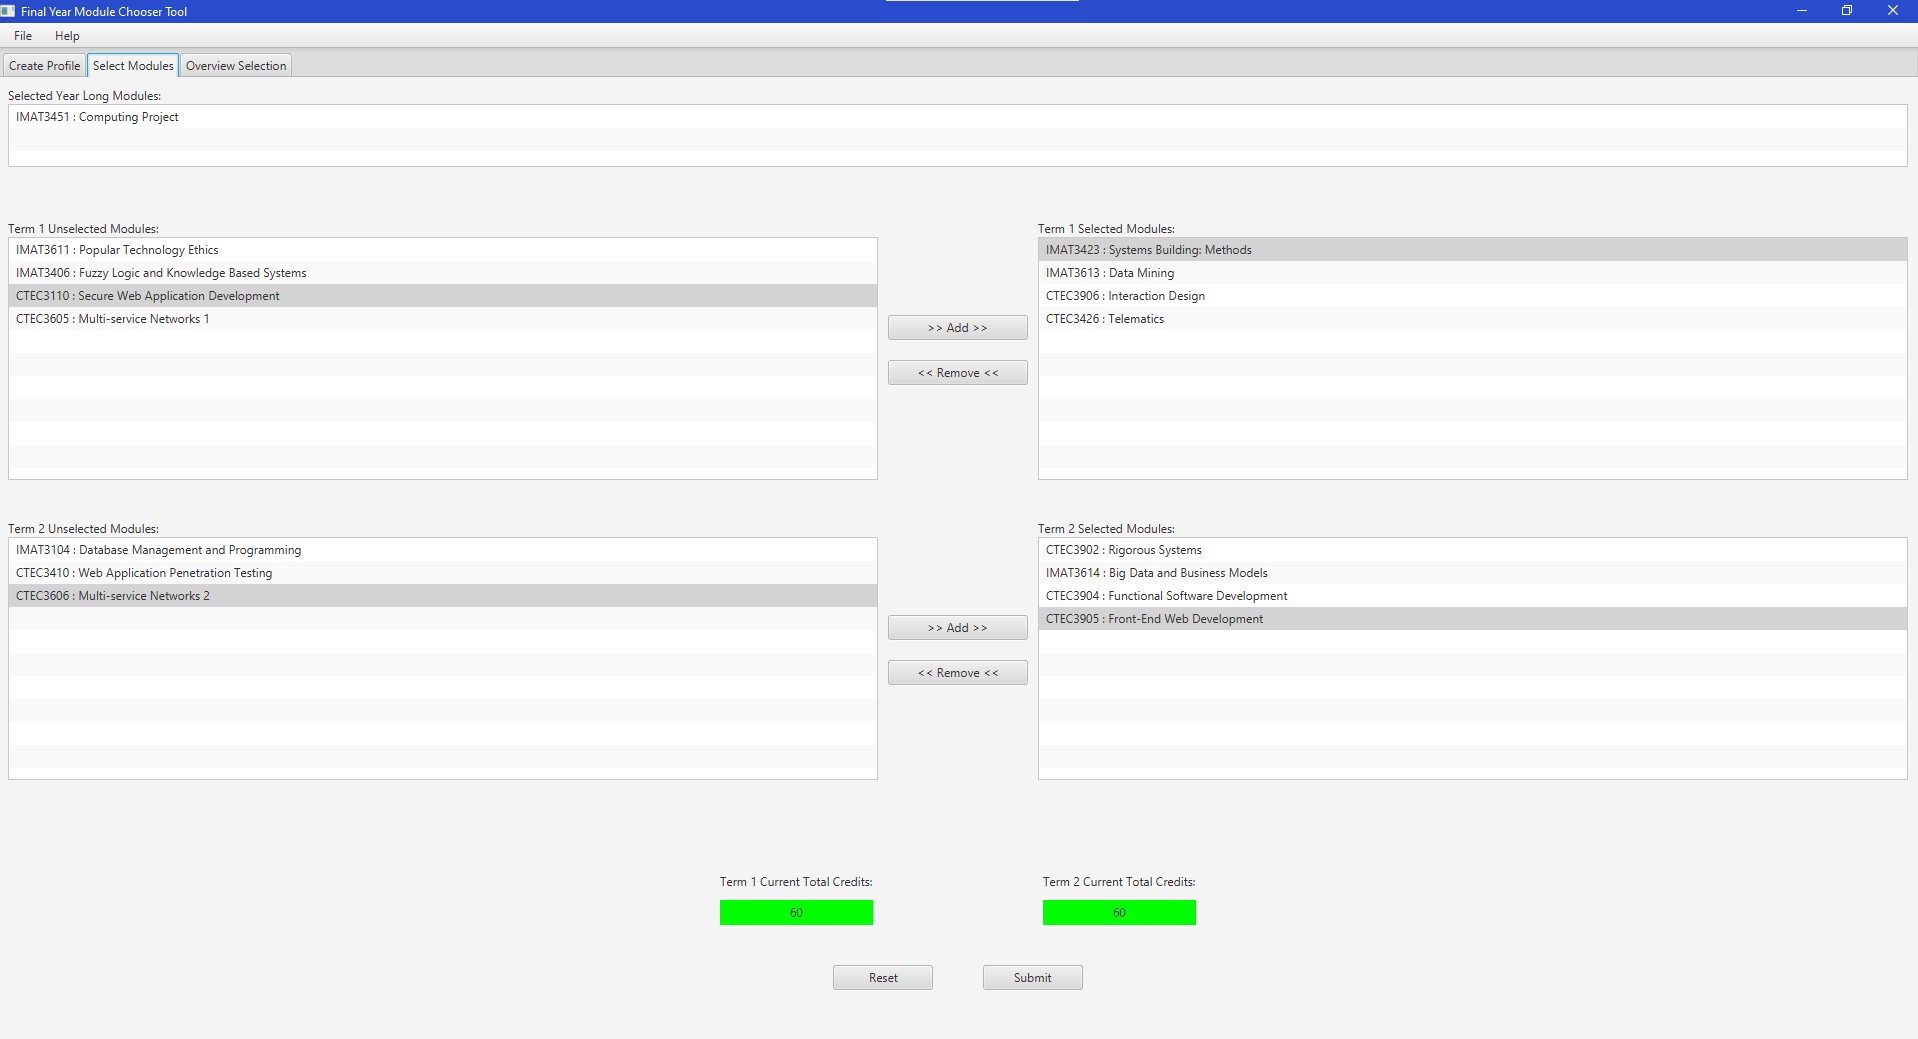Click the Term 1 Remove button

(957, 373)
